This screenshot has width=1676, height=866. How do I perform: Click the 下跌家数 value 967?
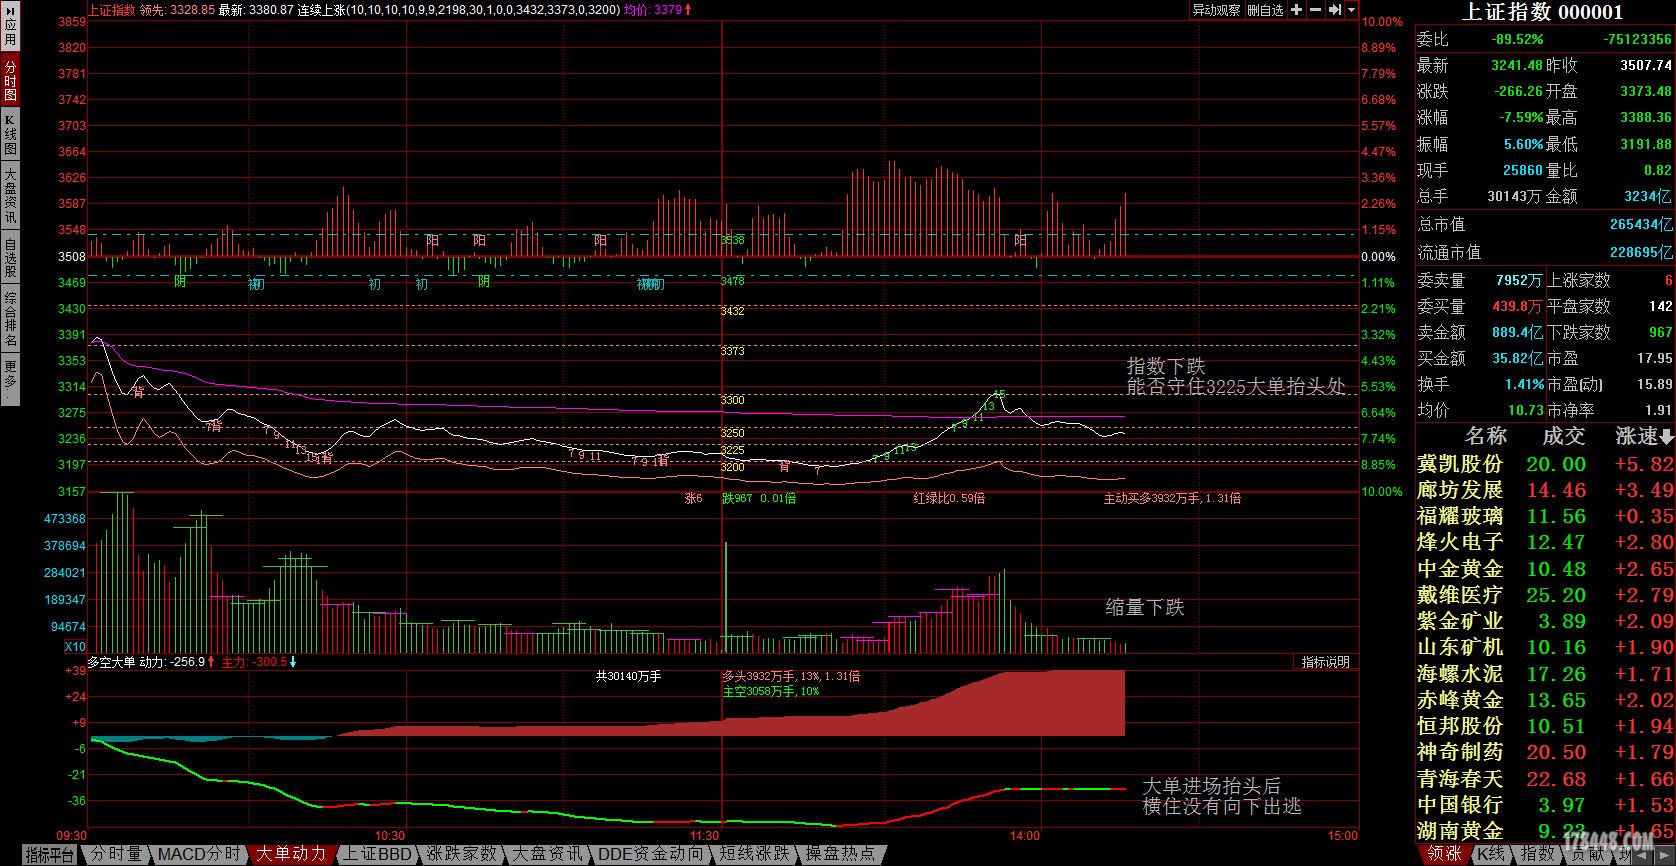[1660, 332]
